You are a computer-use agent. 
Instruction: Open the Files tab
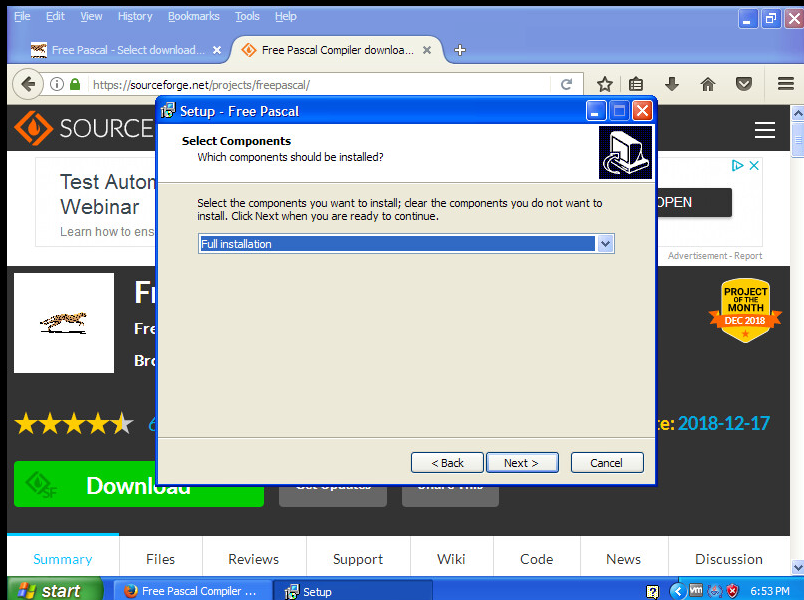pos(160,559)
